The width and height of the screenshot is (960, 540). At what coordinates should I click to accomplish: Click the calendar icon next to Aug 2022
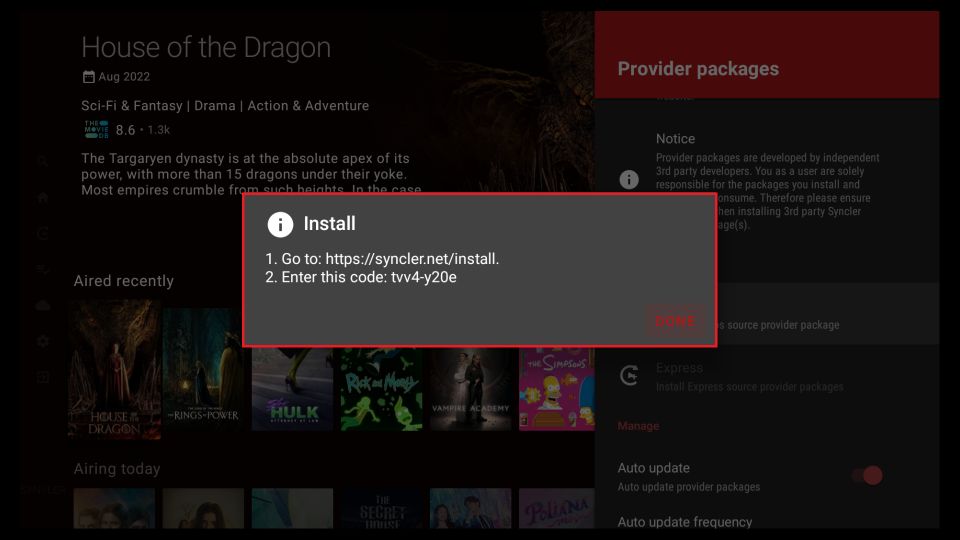pyautogui.click(x=88, y=77)
